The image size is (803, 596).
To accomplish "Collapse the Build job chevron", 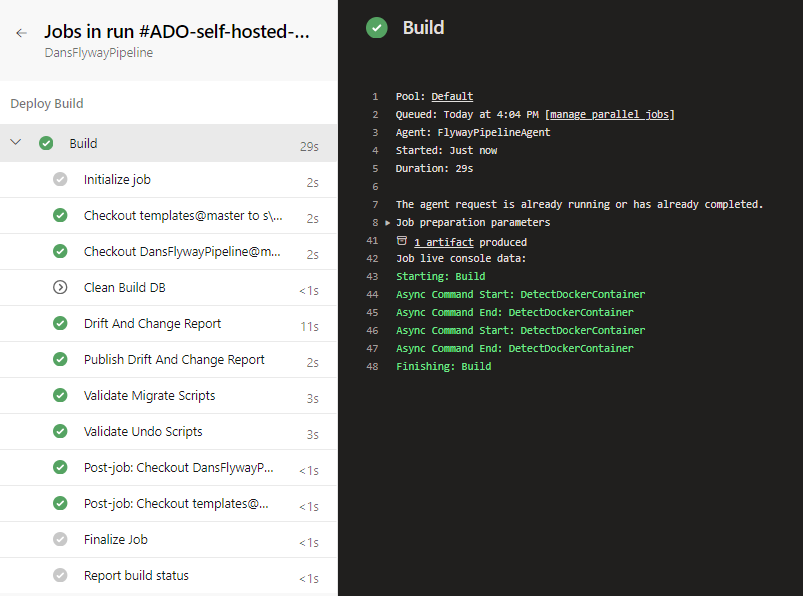I will (x=16, y=142).
